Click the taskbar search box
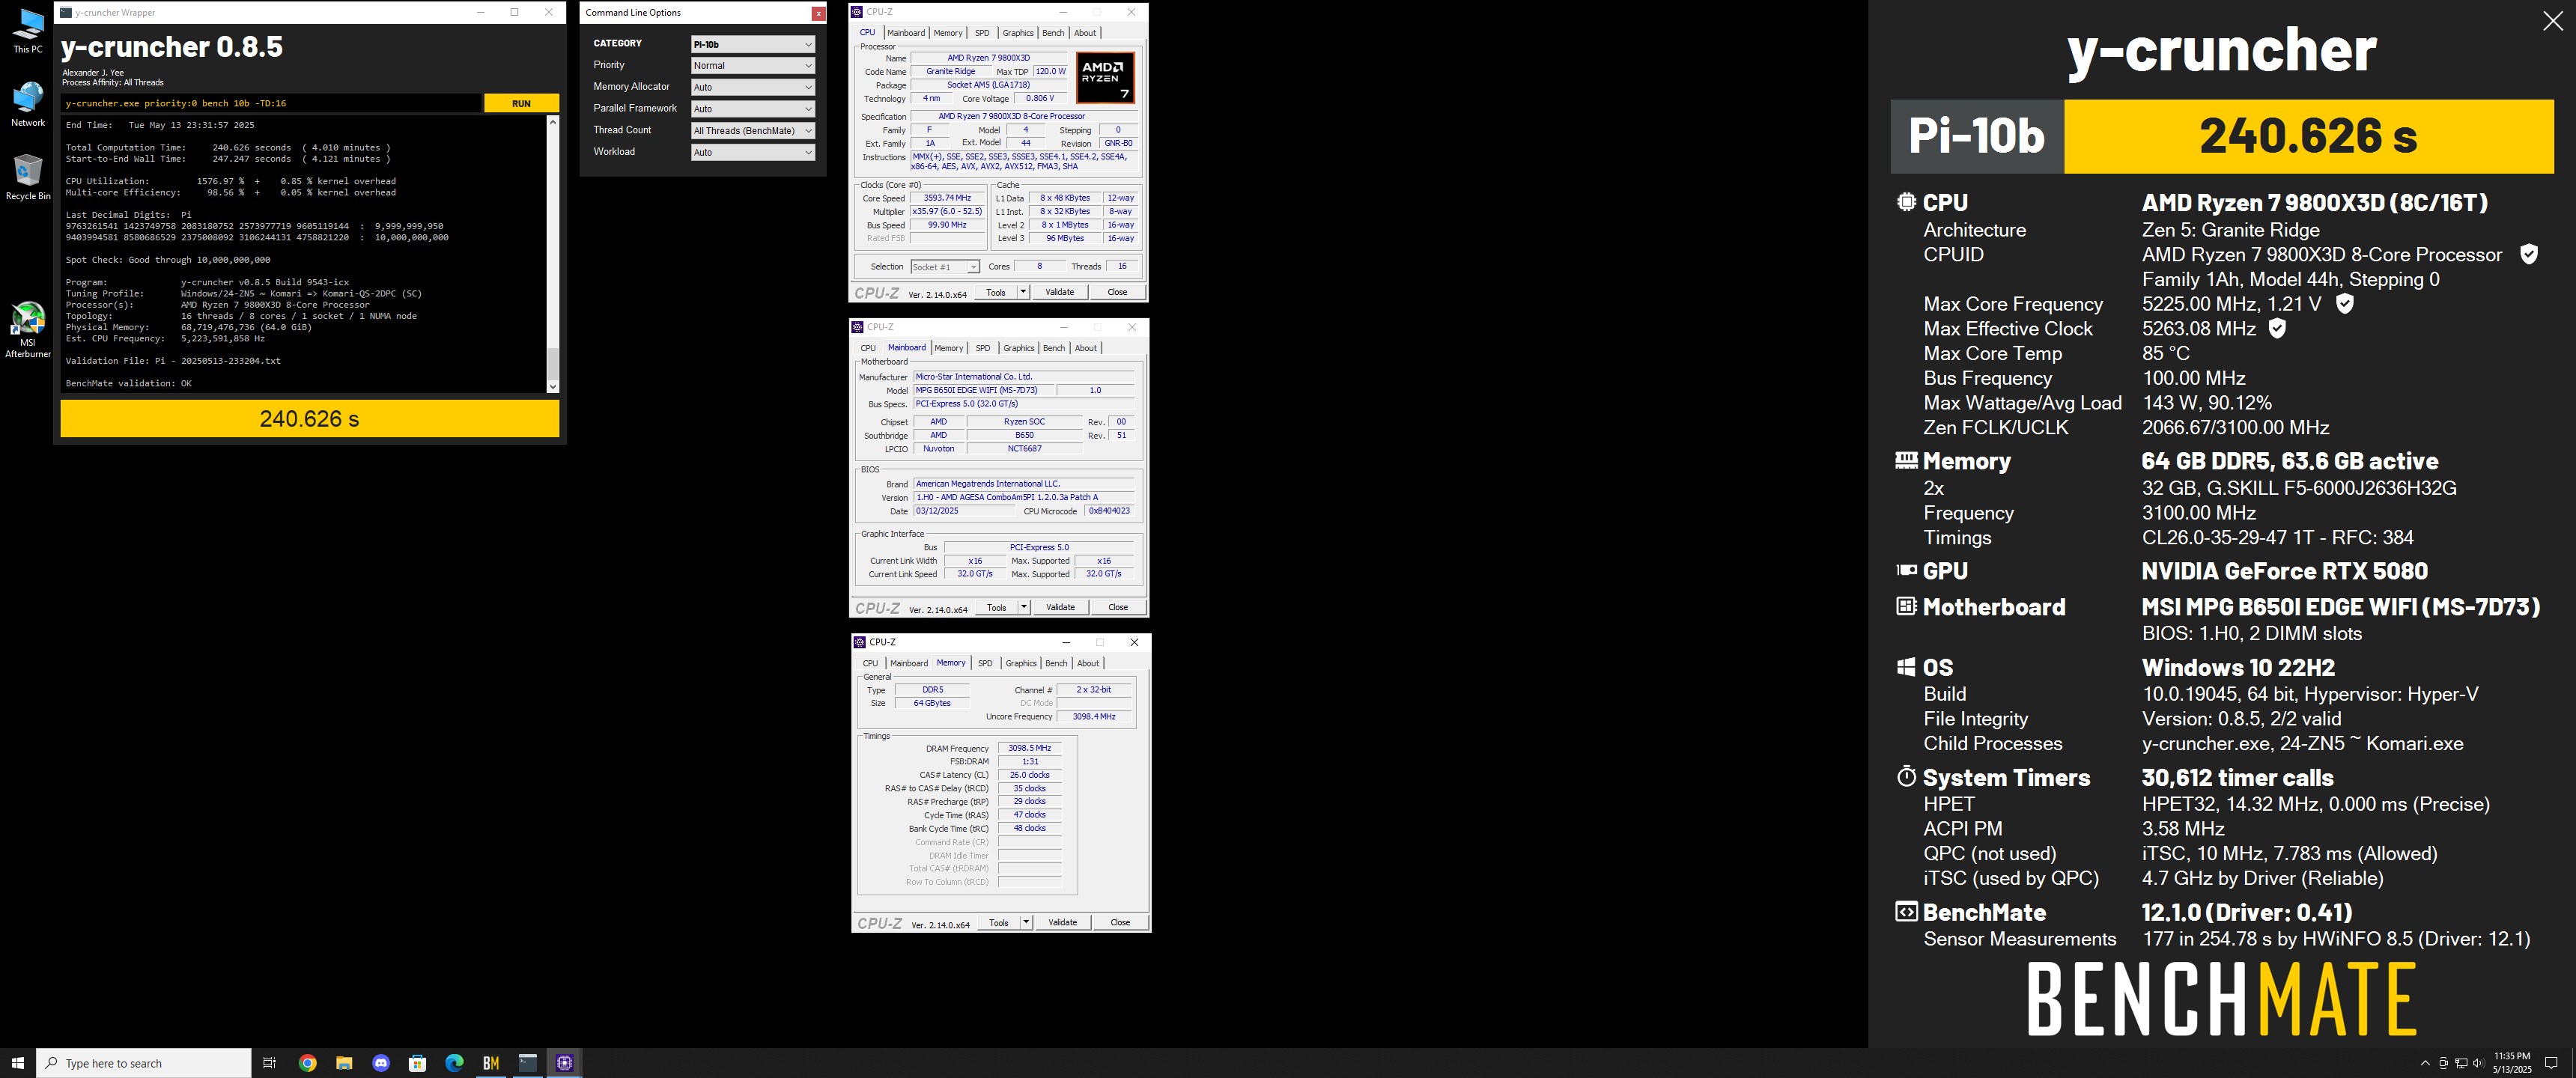Image resolution: width=2576 pixels, height=1078 pixels. click(x=144, y=1063)
